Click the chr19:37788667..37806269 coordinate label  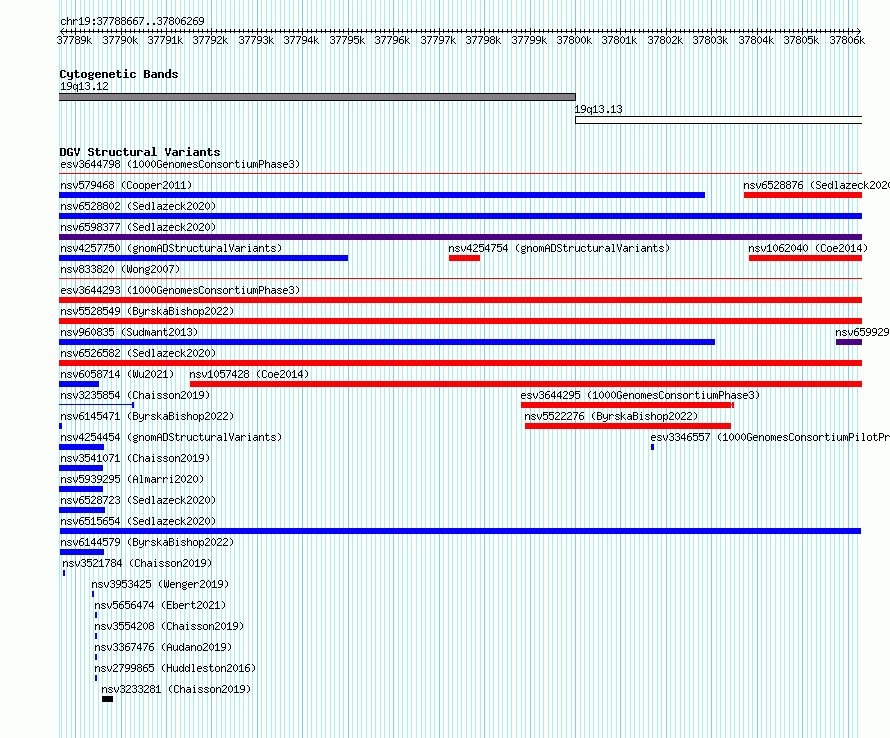tap(132, 21)
